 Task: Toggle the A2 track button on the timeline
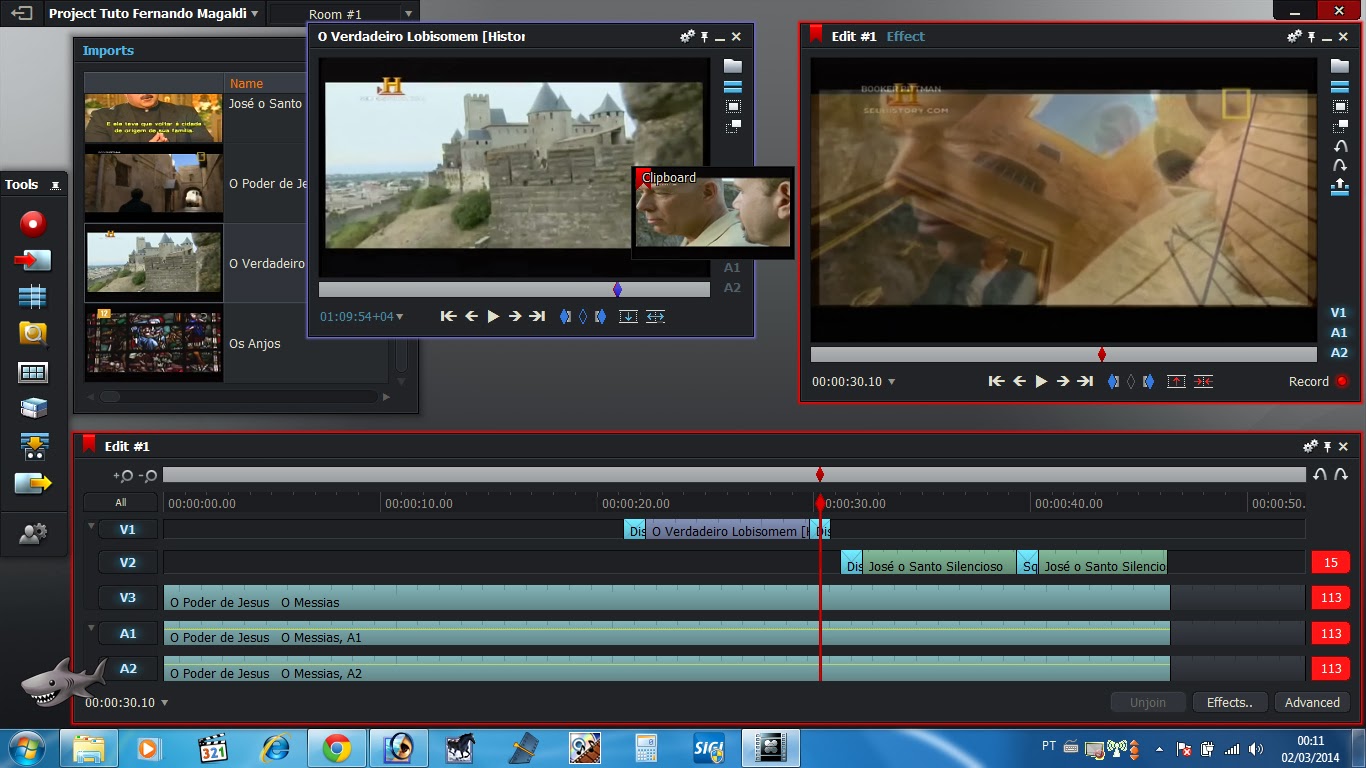(x=127, y=668)
